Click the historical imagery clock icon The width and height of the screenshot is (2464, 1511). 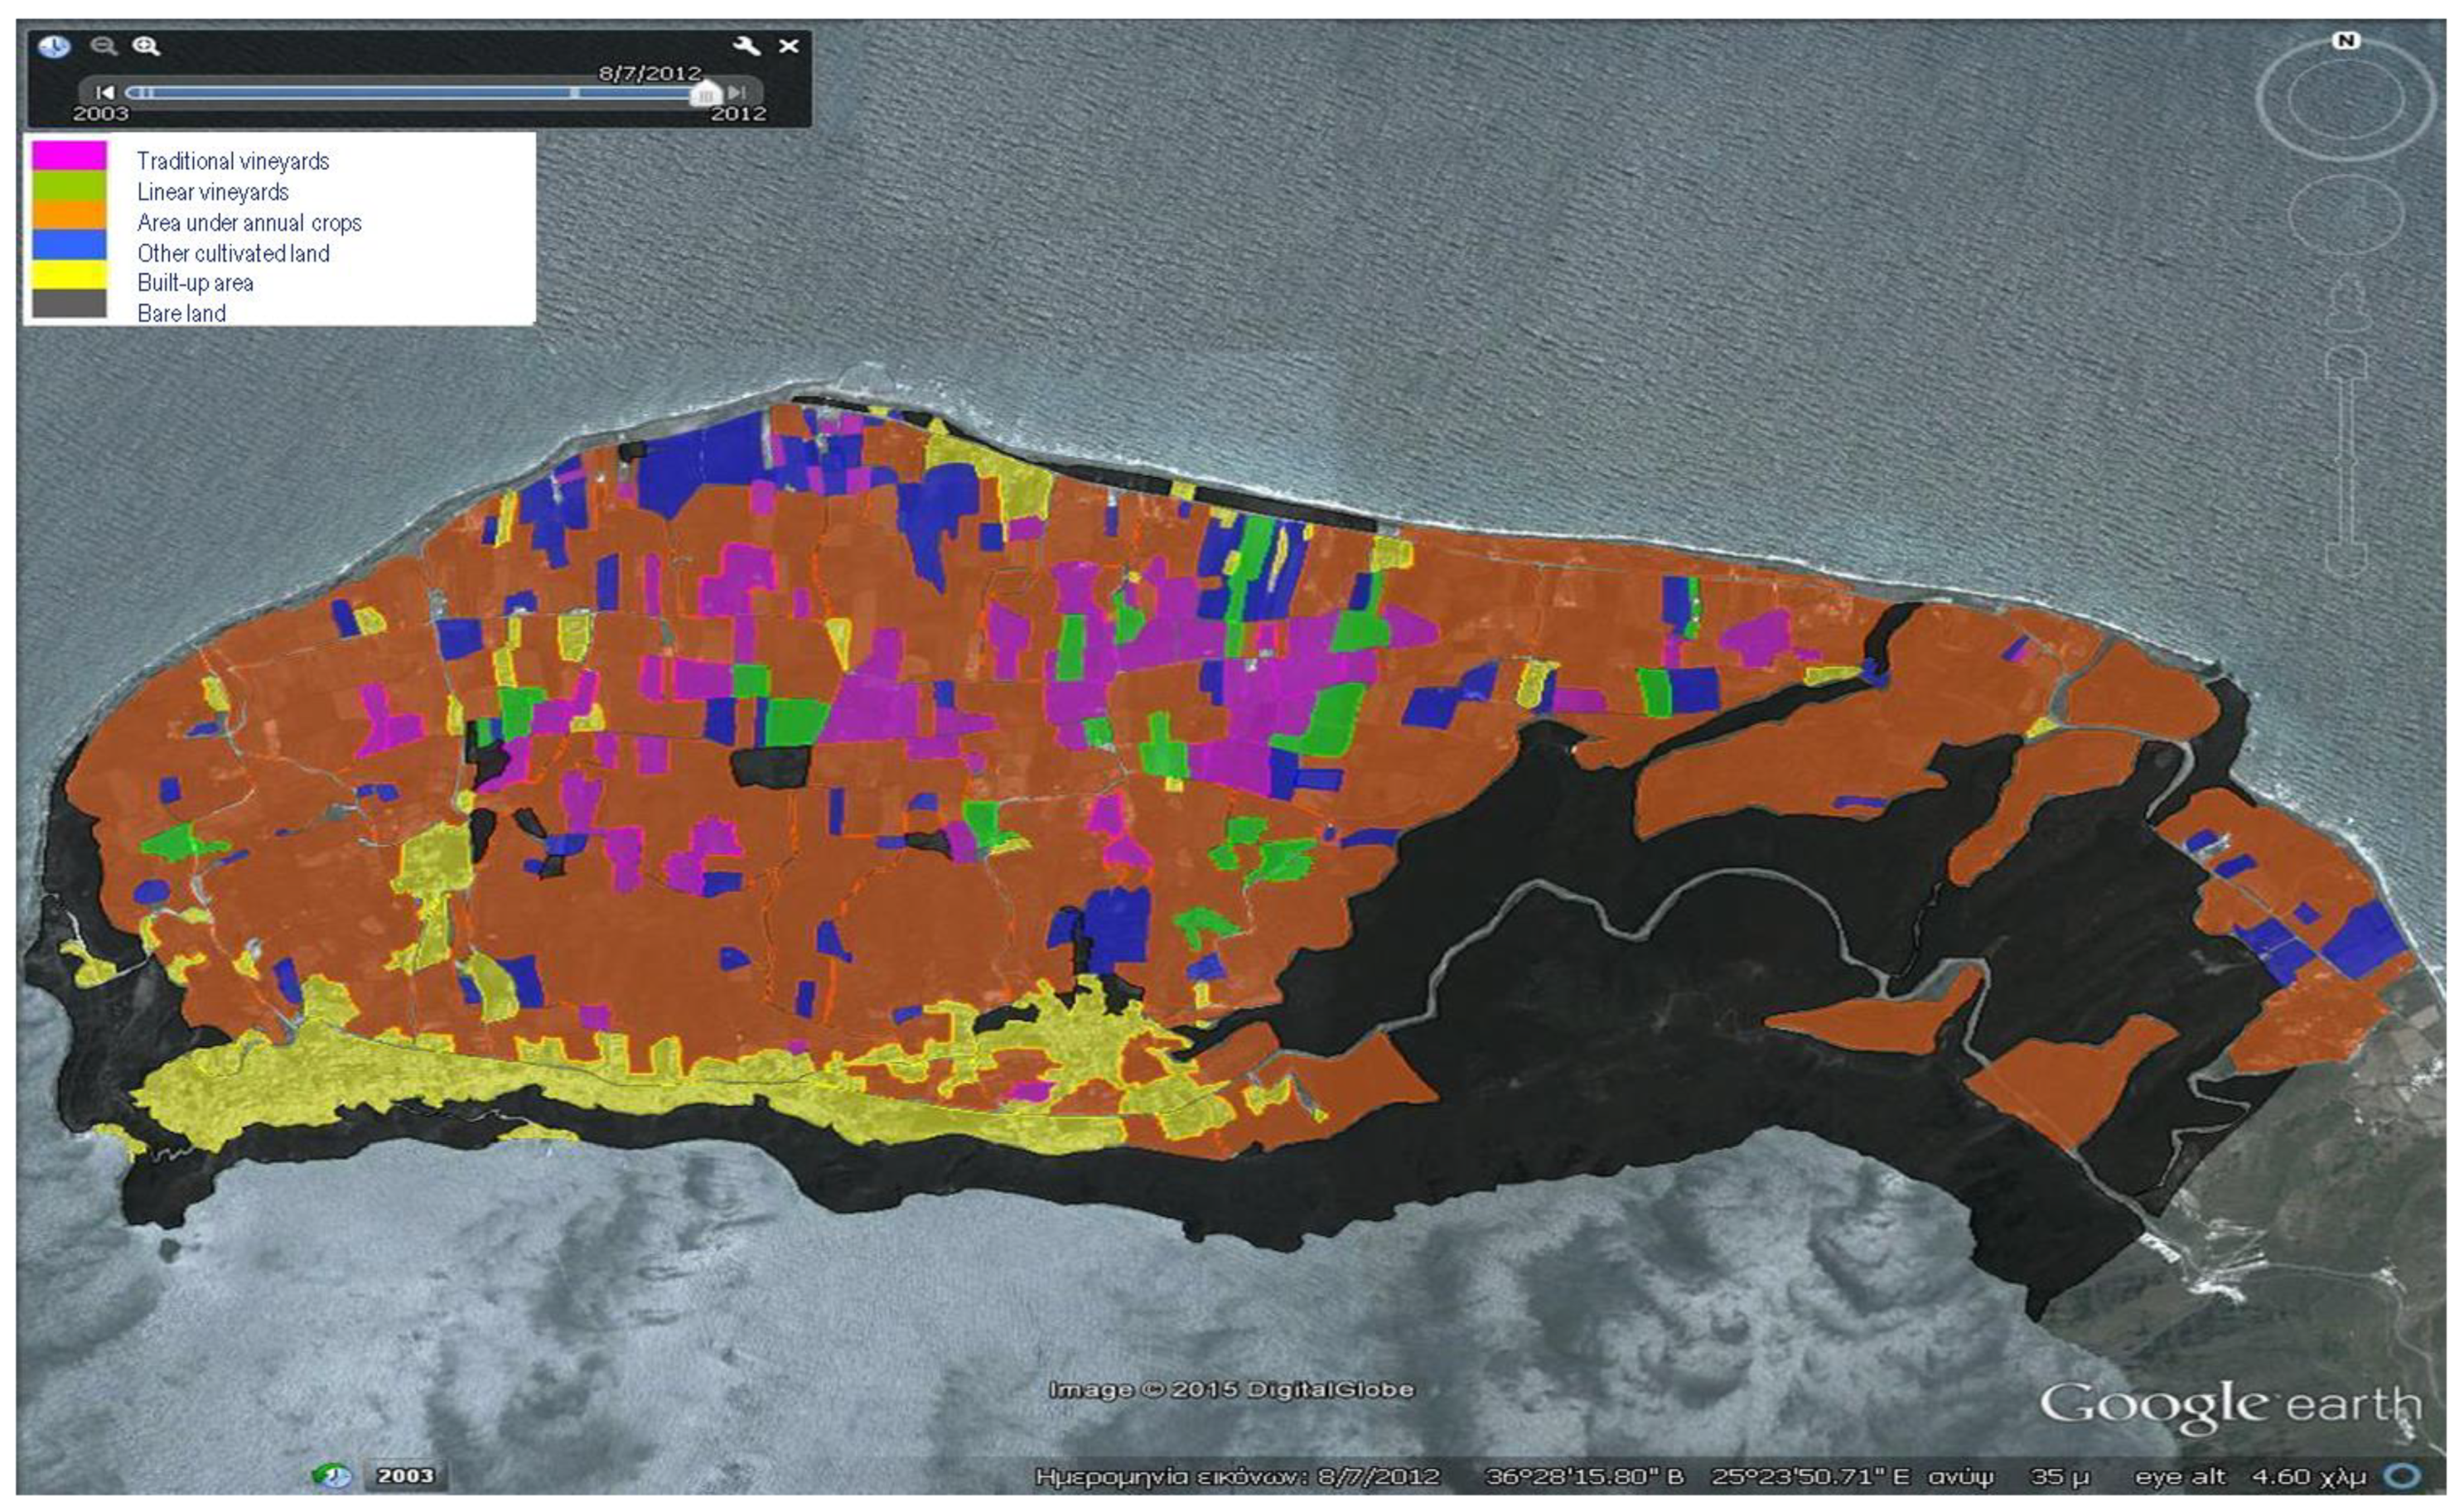point(54,46)
